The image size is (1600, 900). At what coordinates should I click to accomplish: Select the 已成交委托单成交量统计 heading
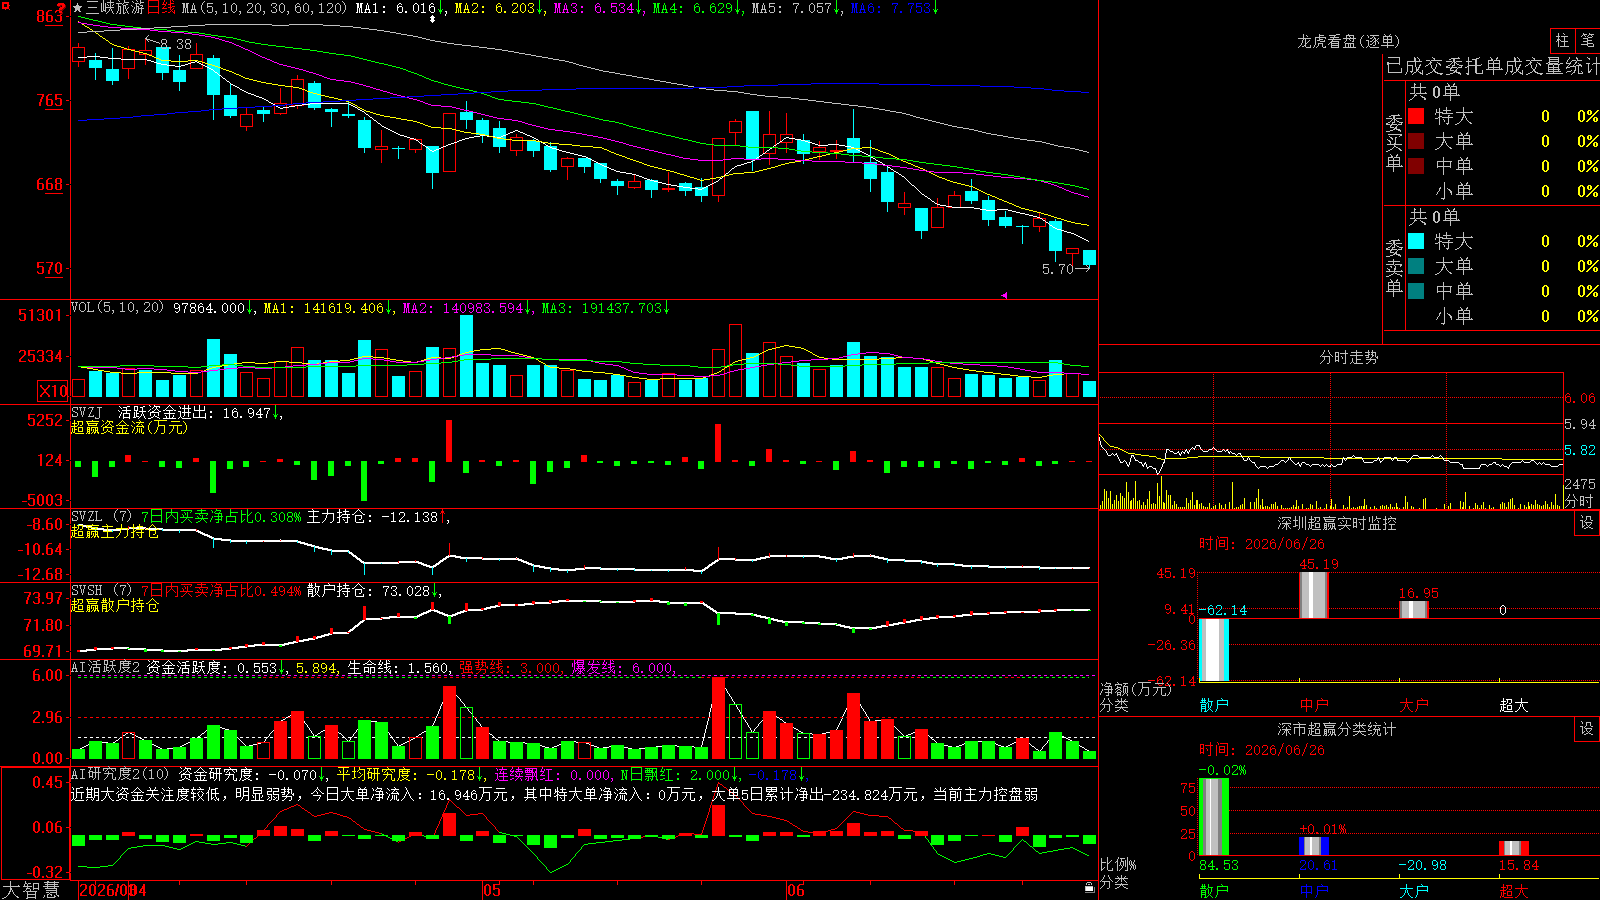click(x=1492, y=66)
